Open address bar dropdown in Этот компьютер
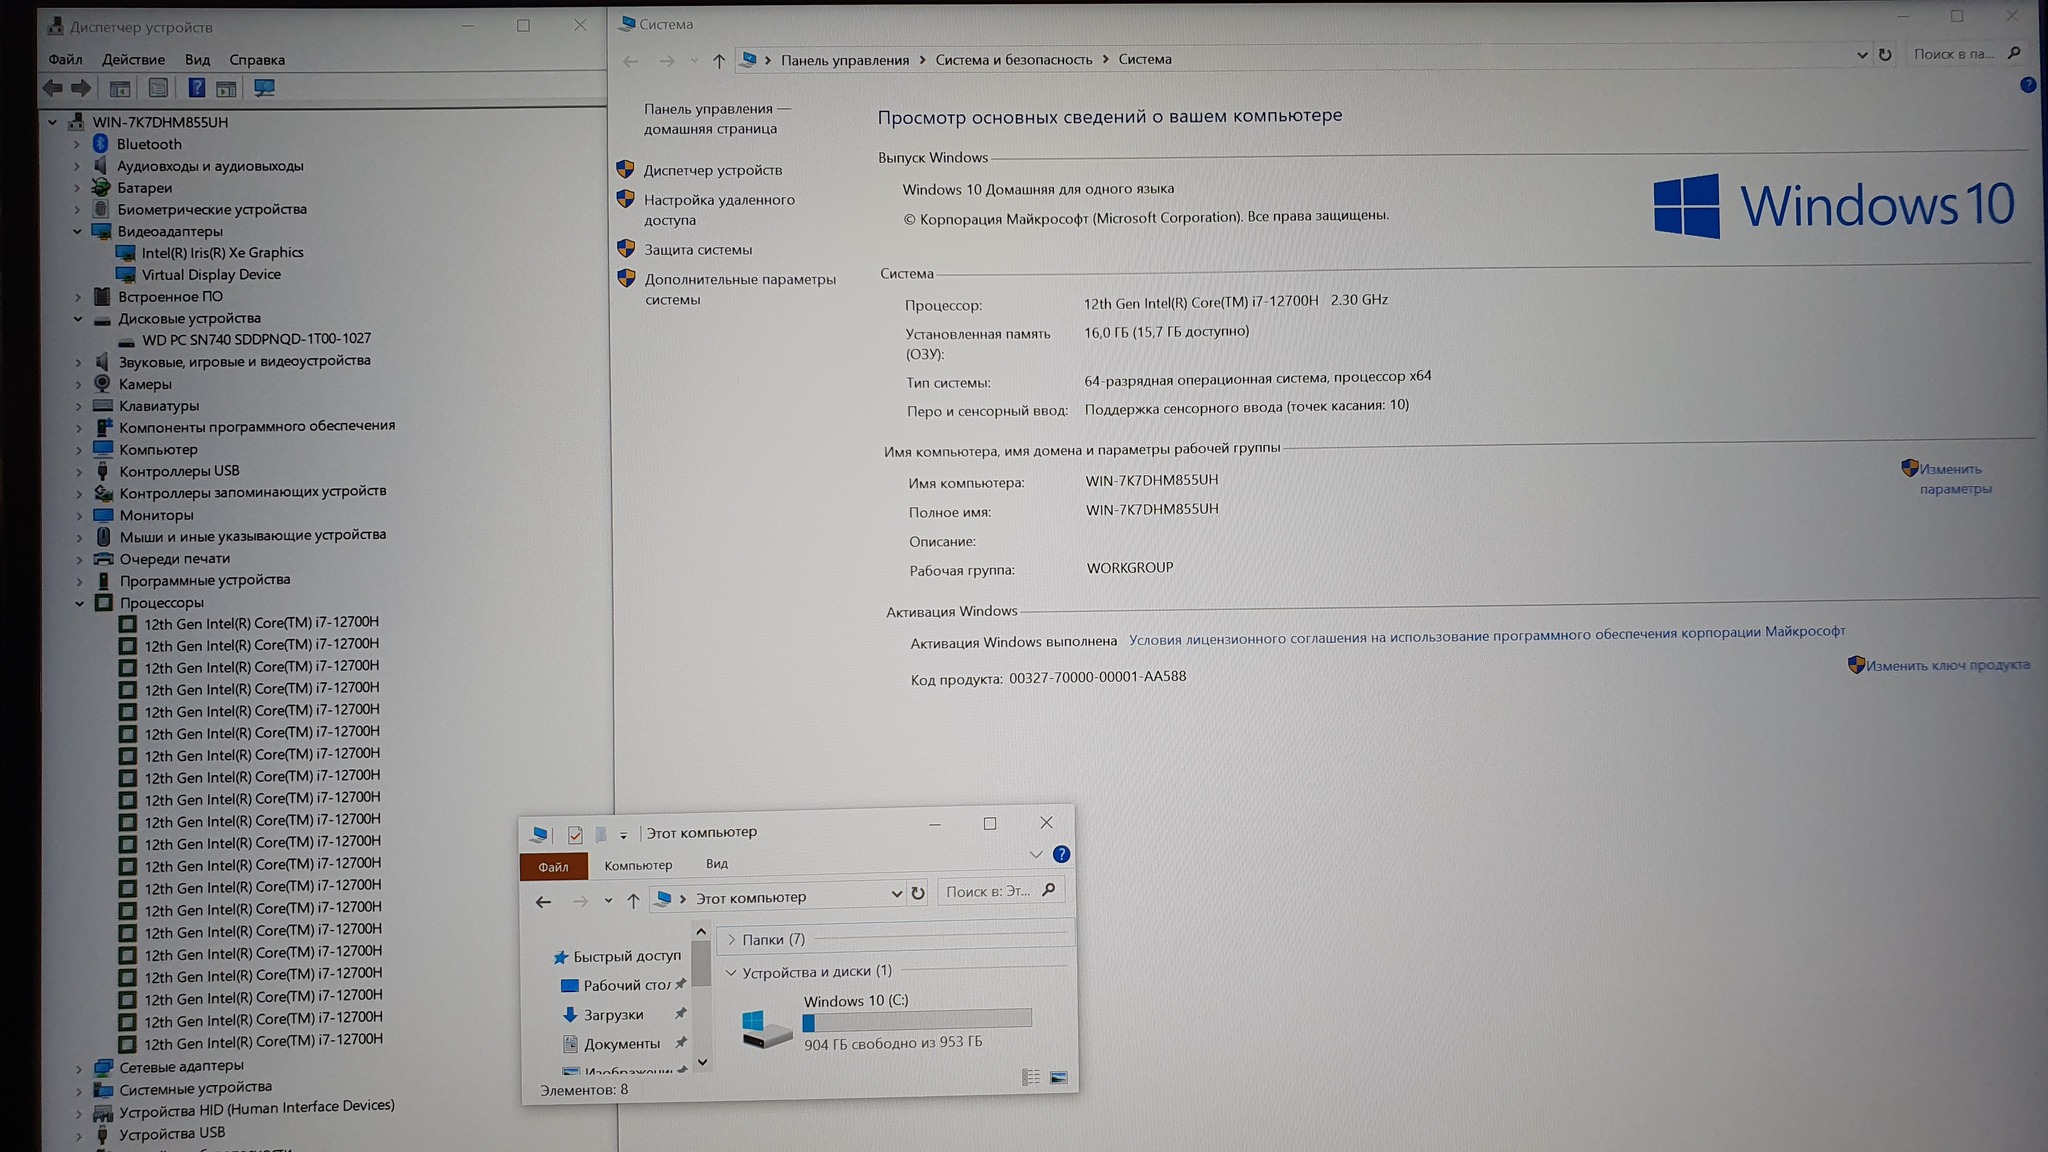Image resolution: width=2048 pixels, height=1152 pixels. [896, 894]
